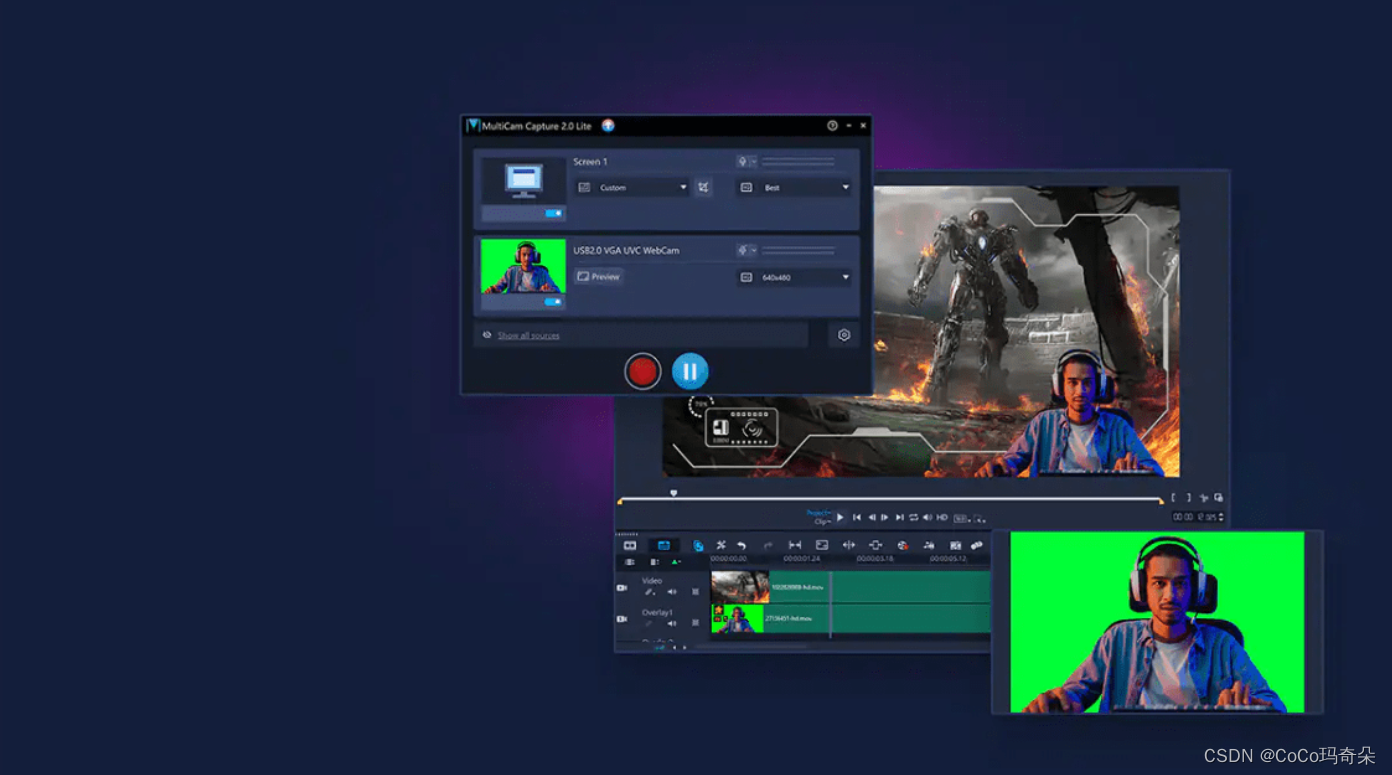Click the horizontal scrollbar below the timeline tracks
The height and width of the screenshot is (775, 1392).
coord(750,647)
